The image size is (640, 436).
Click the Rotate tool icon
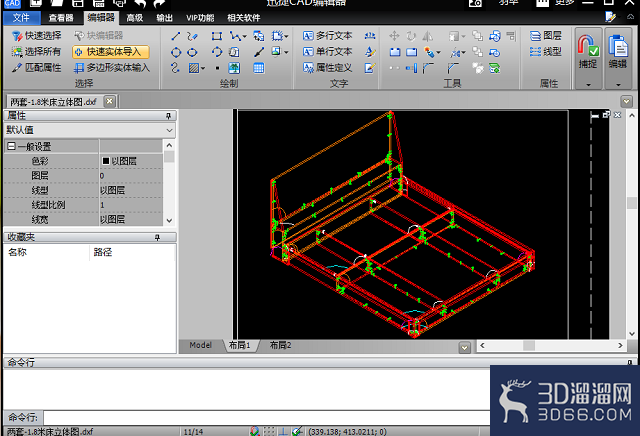pos(411,36)
